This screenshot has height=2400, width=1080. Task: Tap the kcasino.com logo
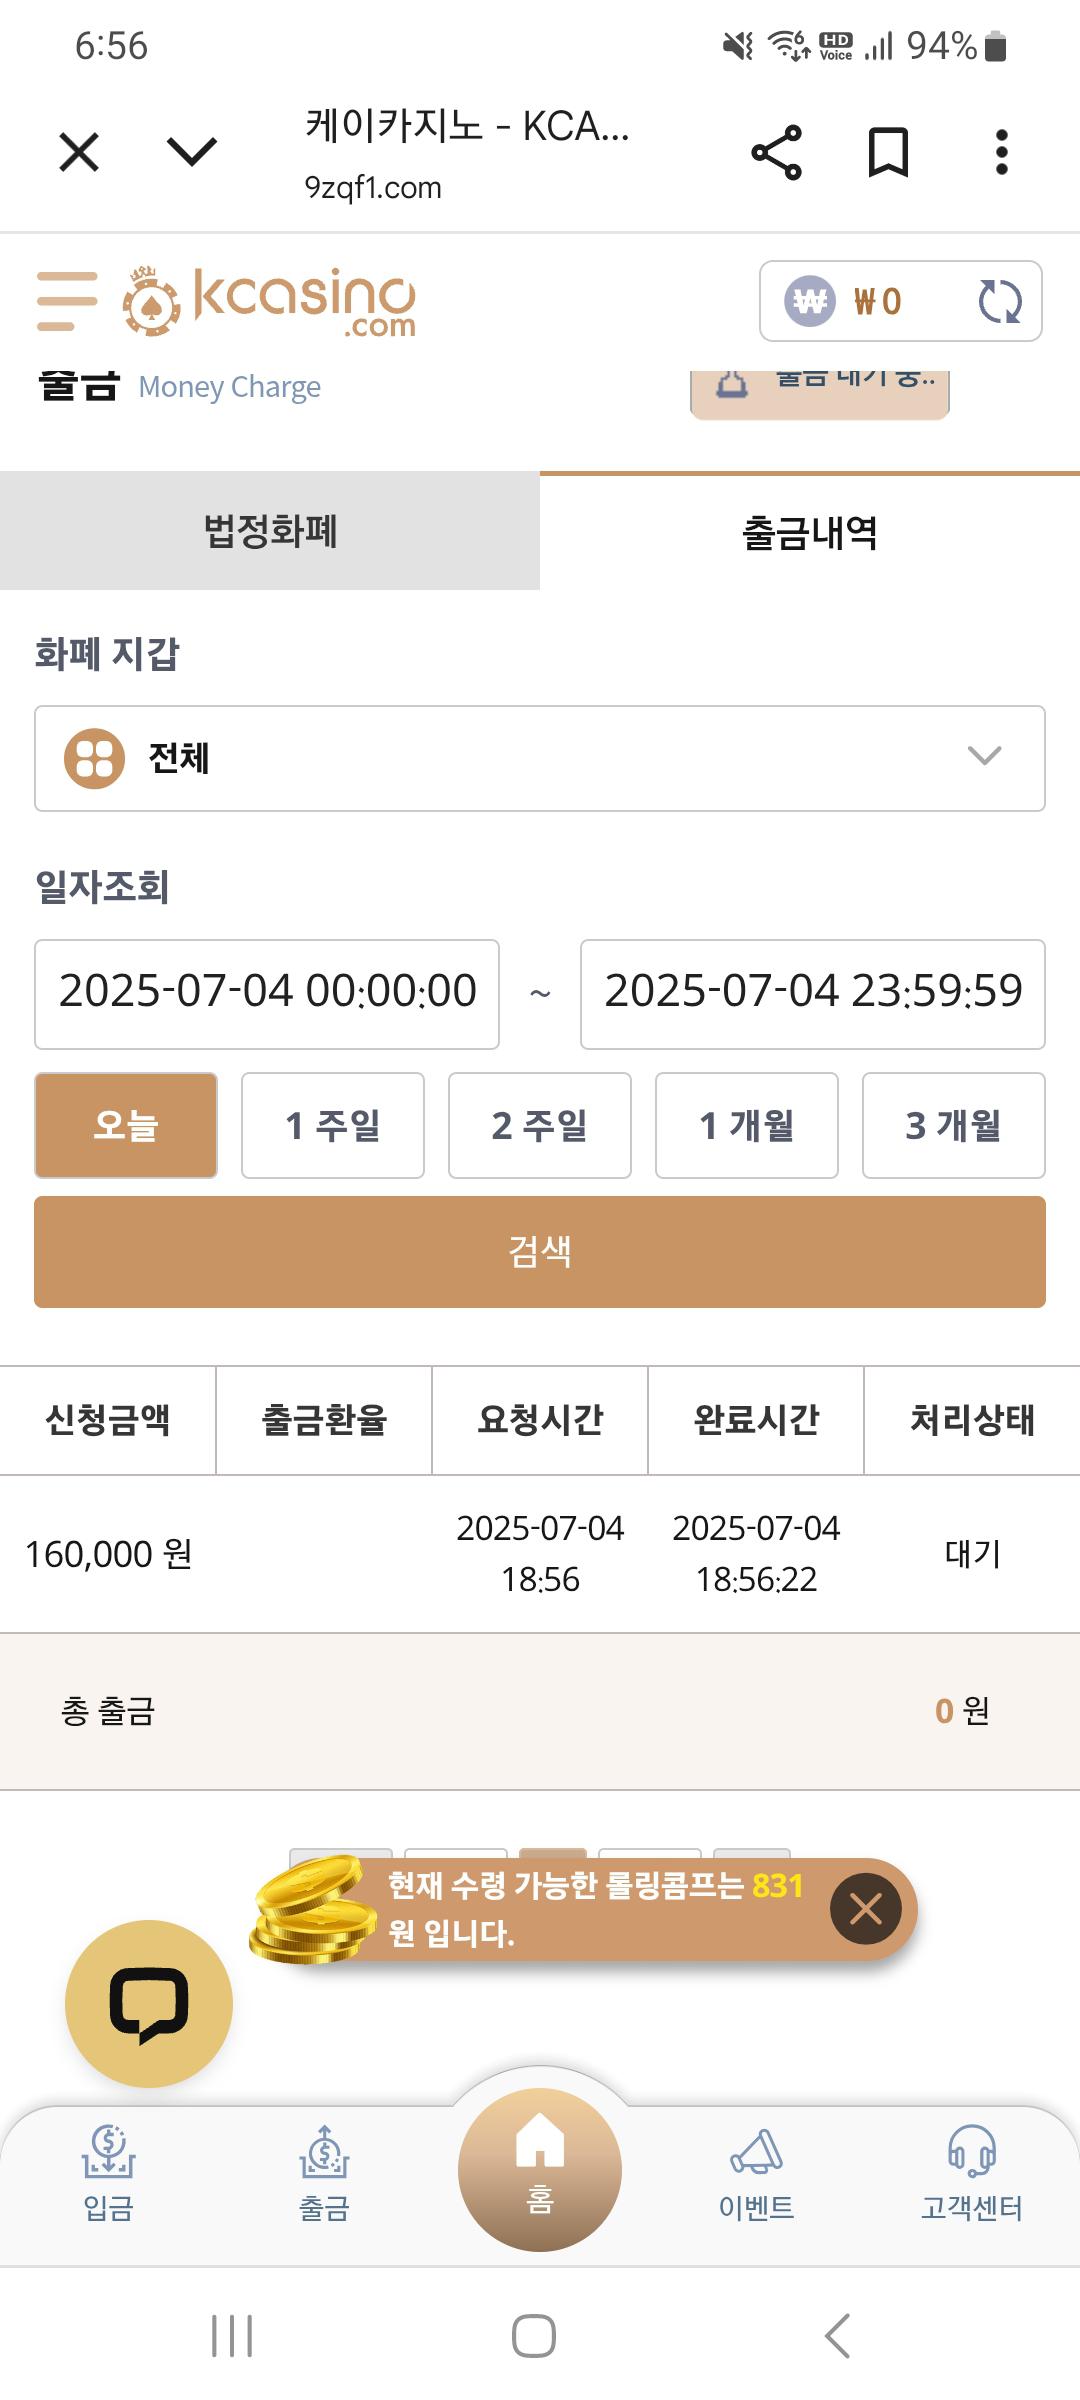[269, 301]
